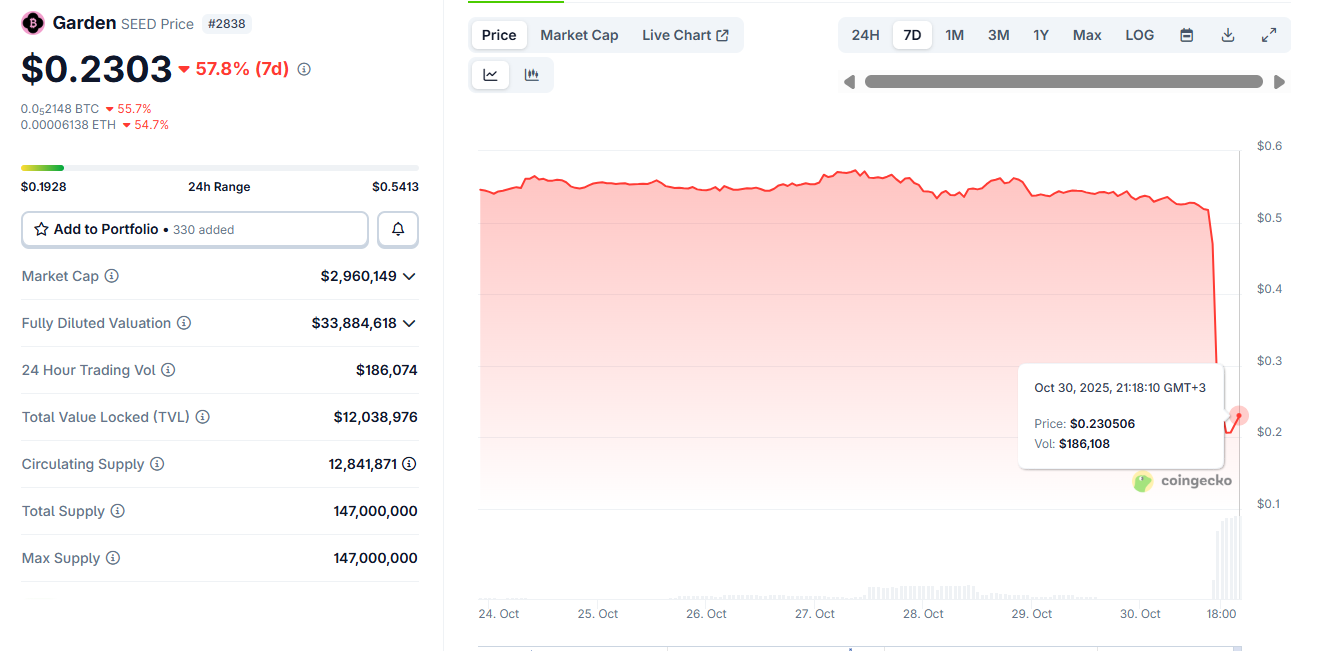Expand the chart to fullscreen
Image resolution: width=1330 pixels, height=651 pixels.
pyautogui.click(x=1268, y=34)
